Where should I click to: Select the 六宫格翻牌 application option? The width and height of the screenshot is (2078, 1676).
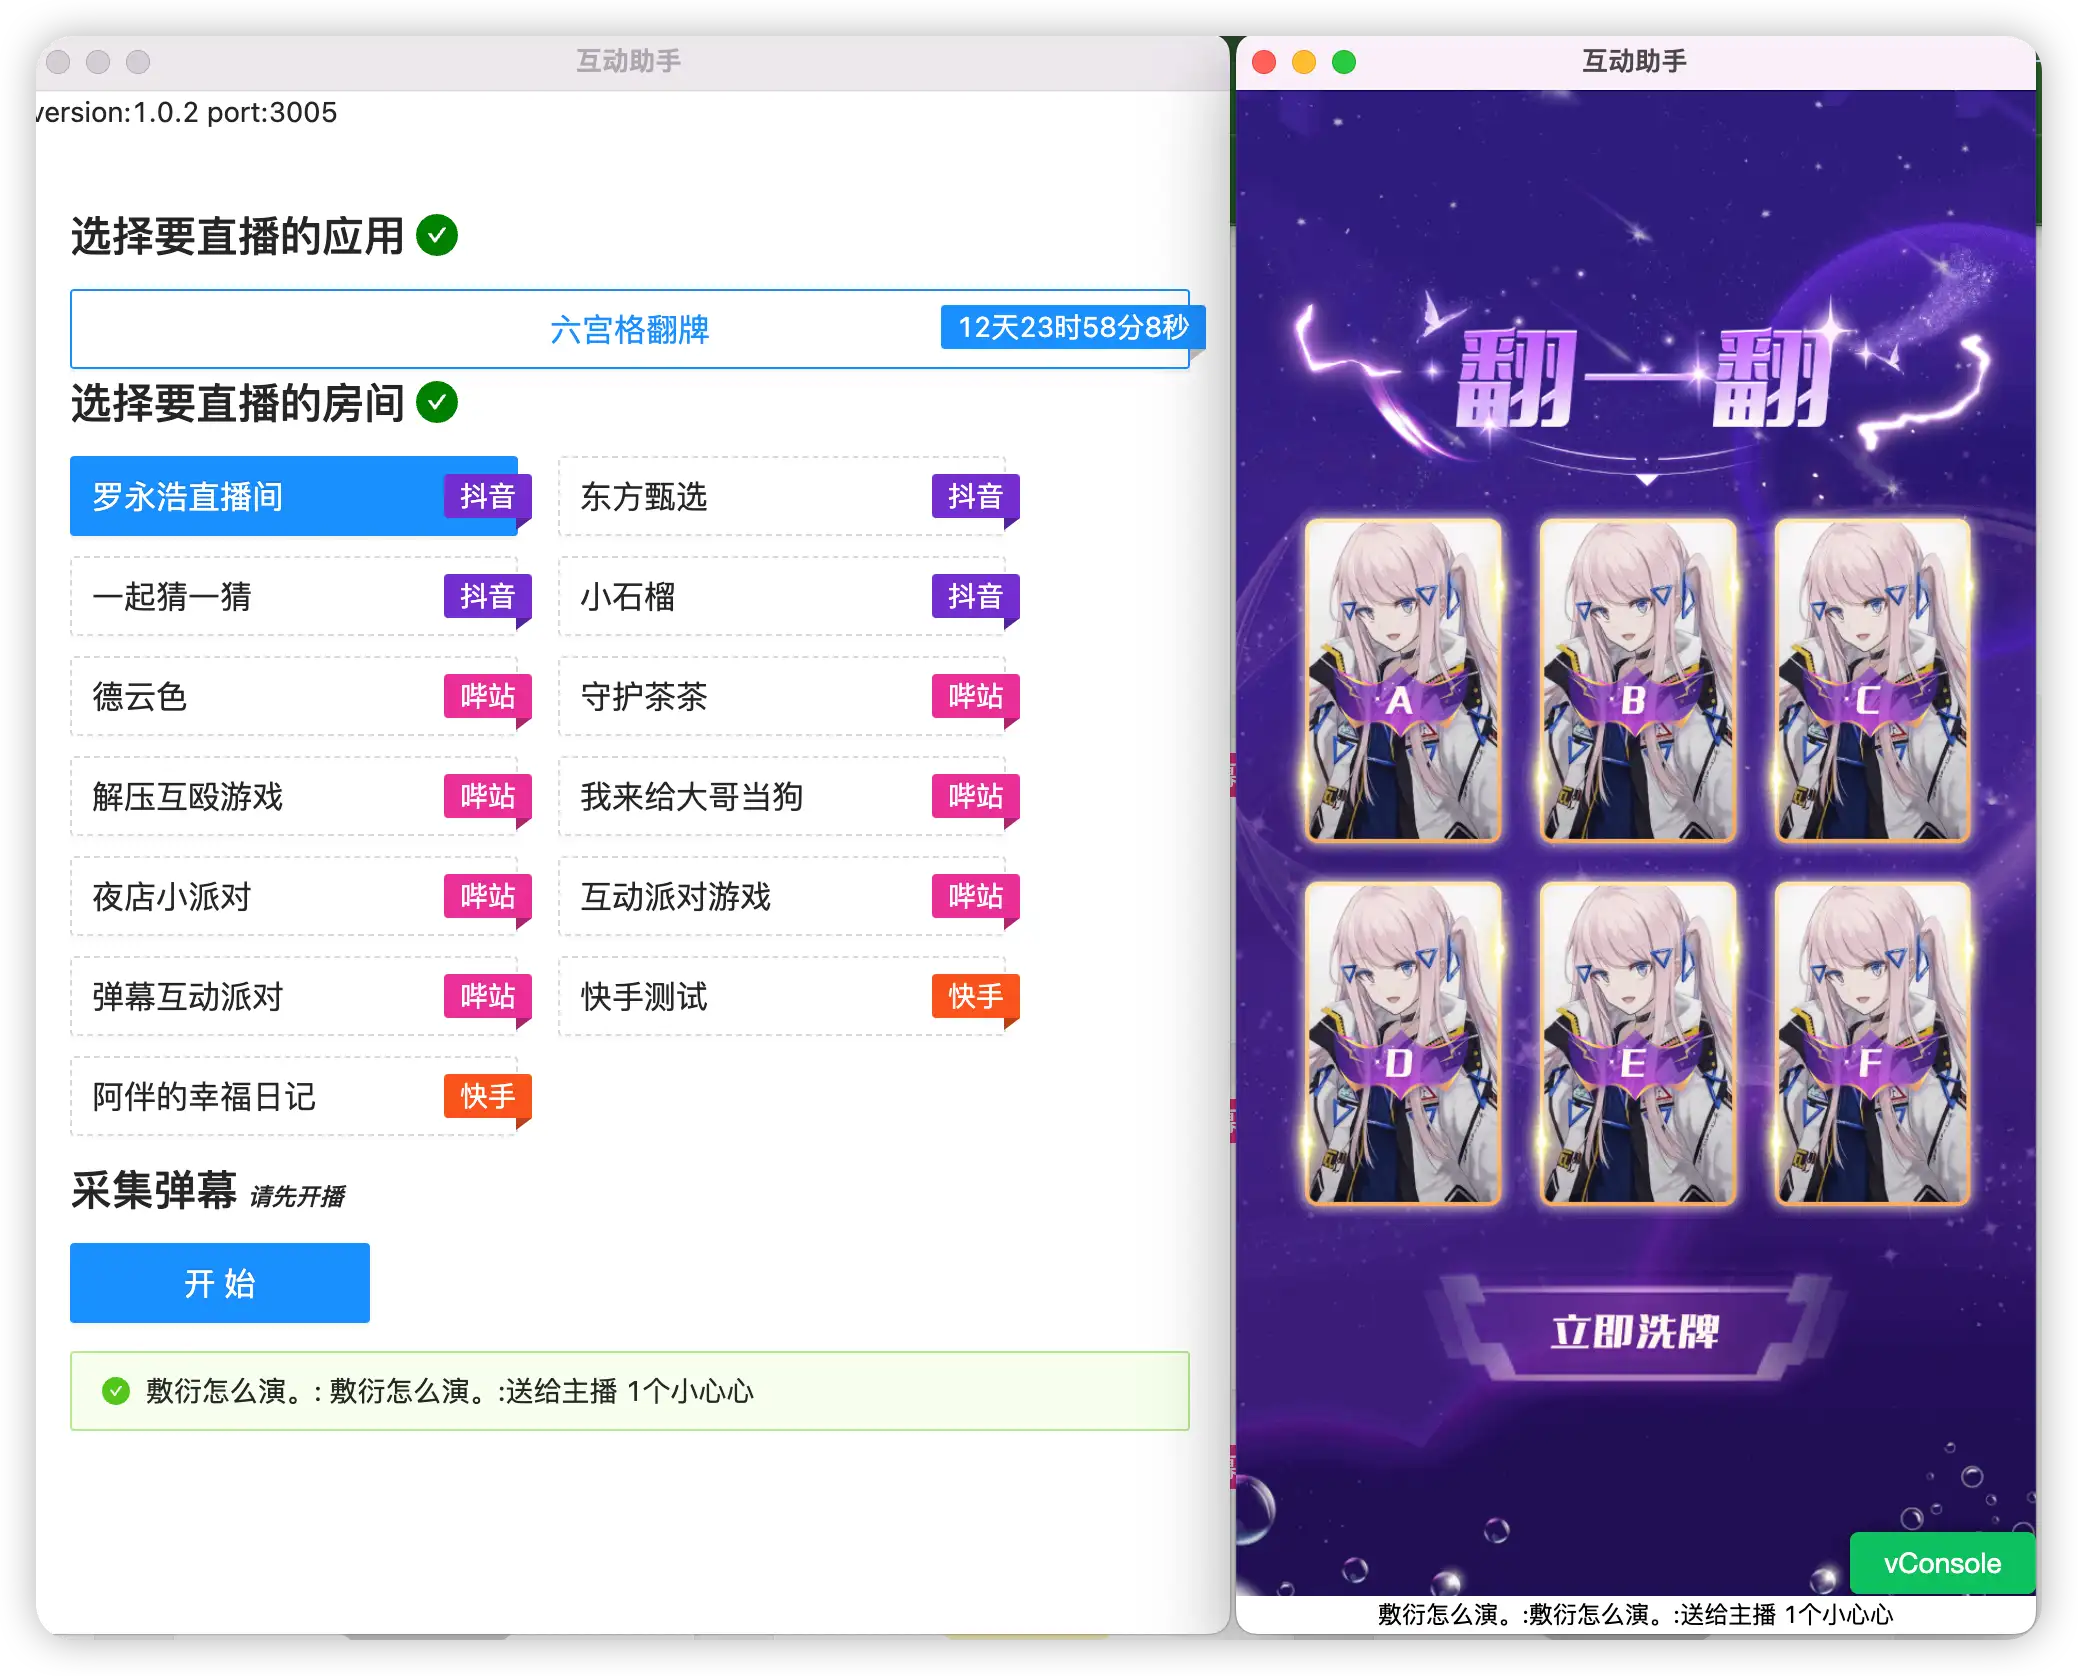point(629,329)
